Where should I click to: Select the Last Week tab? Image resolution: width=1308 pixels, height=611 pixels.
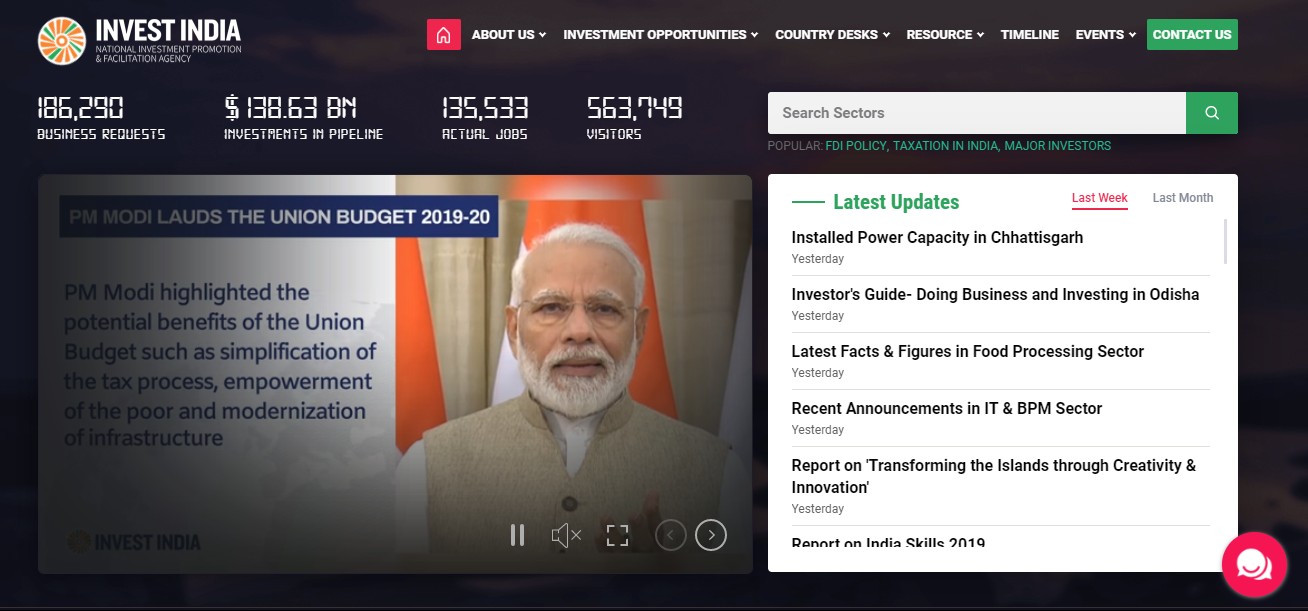1099,198
